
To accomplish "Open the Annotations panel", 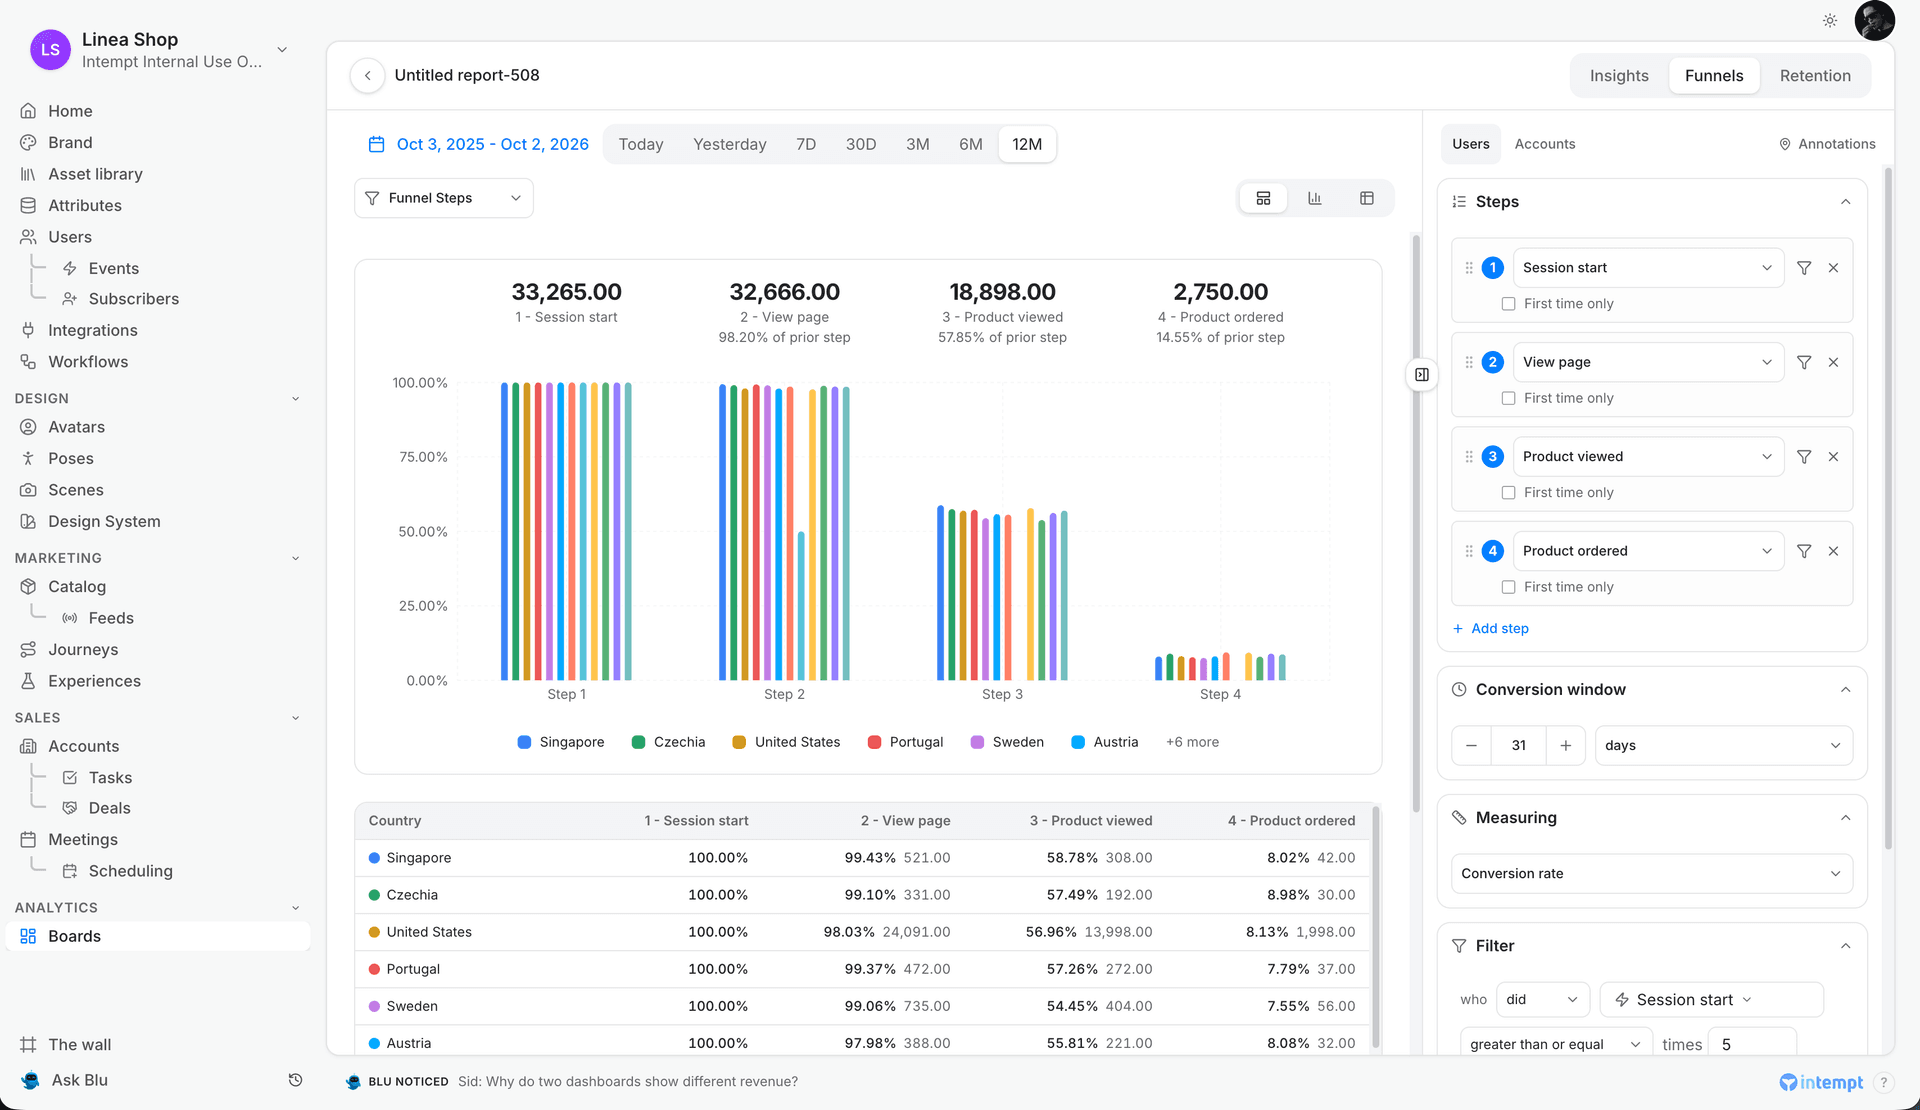I will click(x=1827, y=144).
